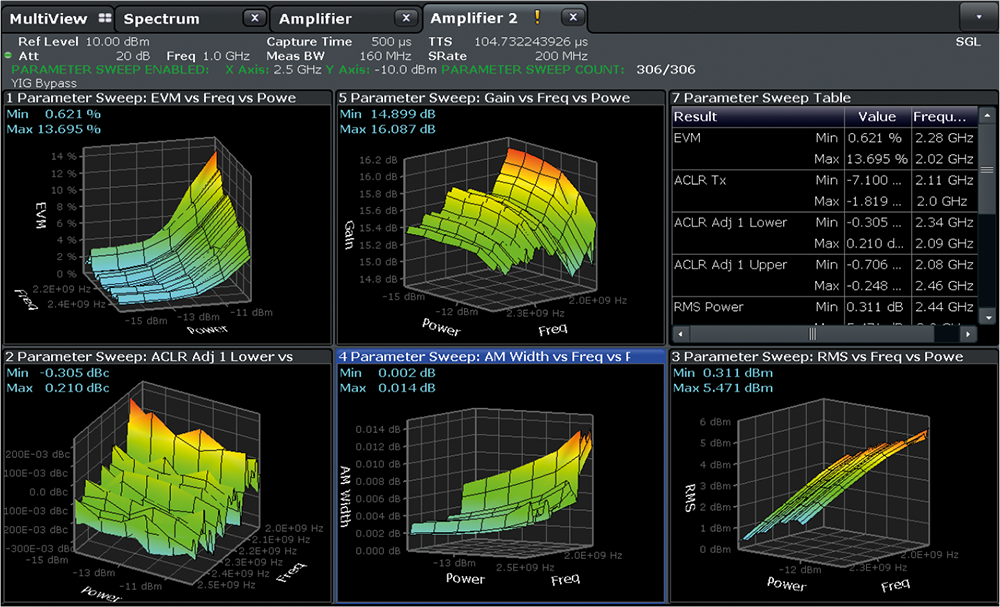Switch to the Amplifier tab
Screen dimensions: 1000x607
click(315, 19)
